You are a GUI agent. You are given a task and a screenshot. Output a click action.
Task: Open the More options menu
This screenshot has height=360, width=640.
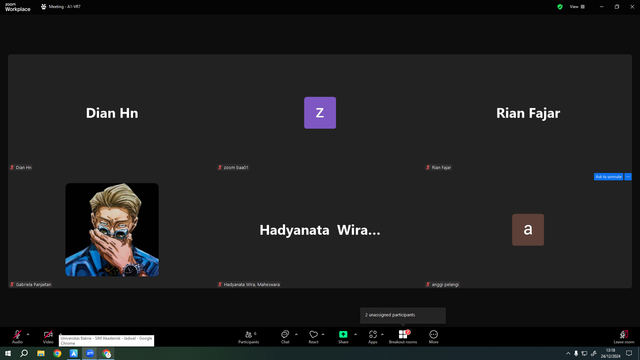tap(433, 337)
